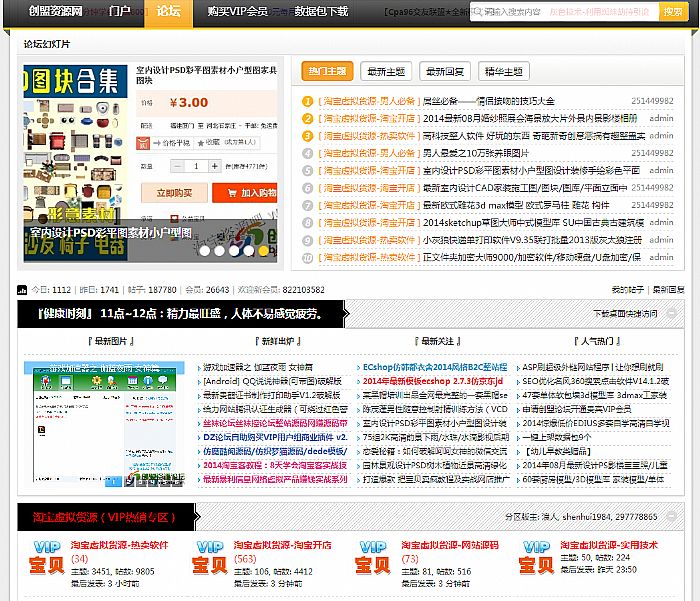Switch to 精华主题 tab

pos(504,71)
